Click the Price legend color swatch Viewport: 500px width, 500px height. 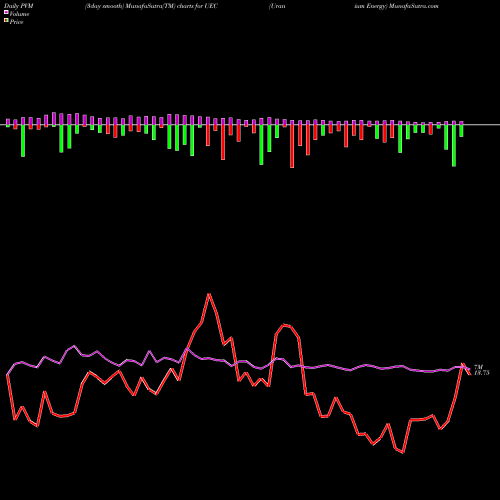click(6, 20)
